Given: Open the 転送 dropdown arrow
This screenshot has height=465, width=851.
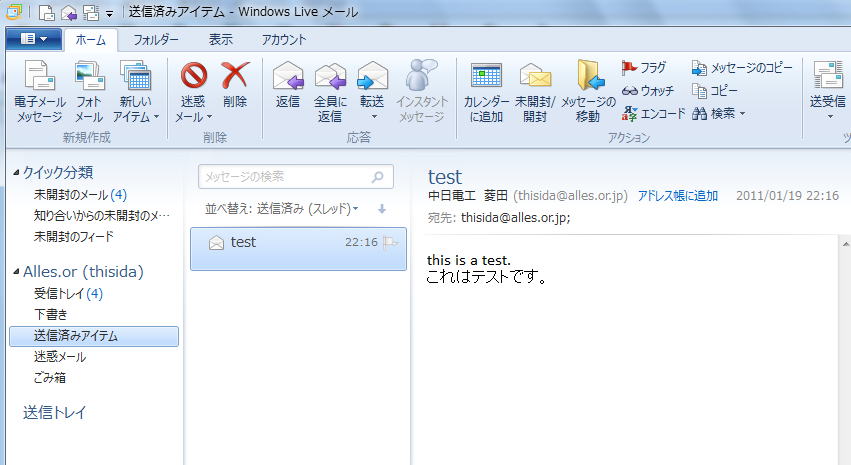Looking at the screenshot, I should [373, 117].
